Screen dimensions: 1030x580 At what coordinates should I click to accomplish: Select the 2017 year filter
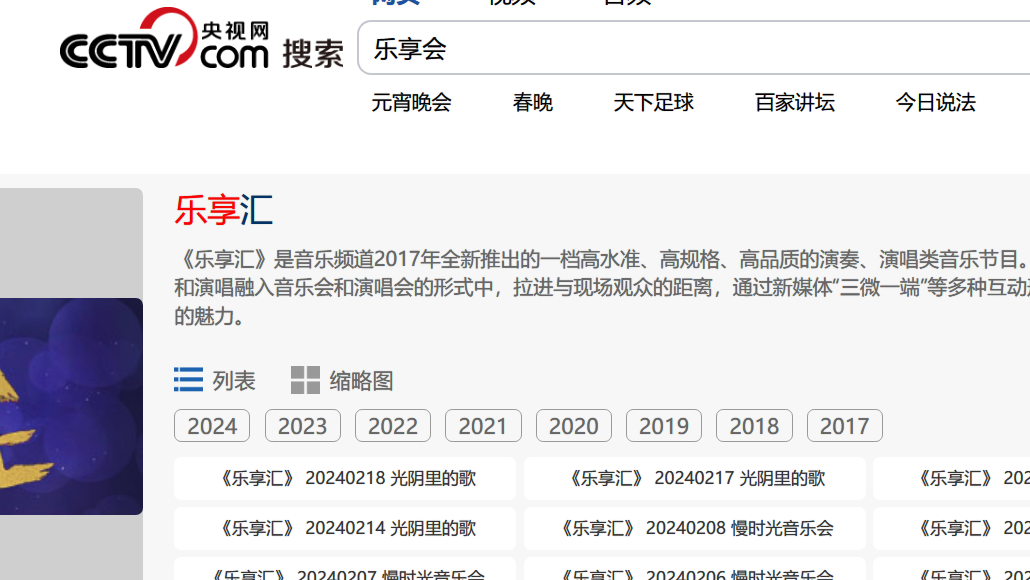pyautogui.click(x=845, y=426)
